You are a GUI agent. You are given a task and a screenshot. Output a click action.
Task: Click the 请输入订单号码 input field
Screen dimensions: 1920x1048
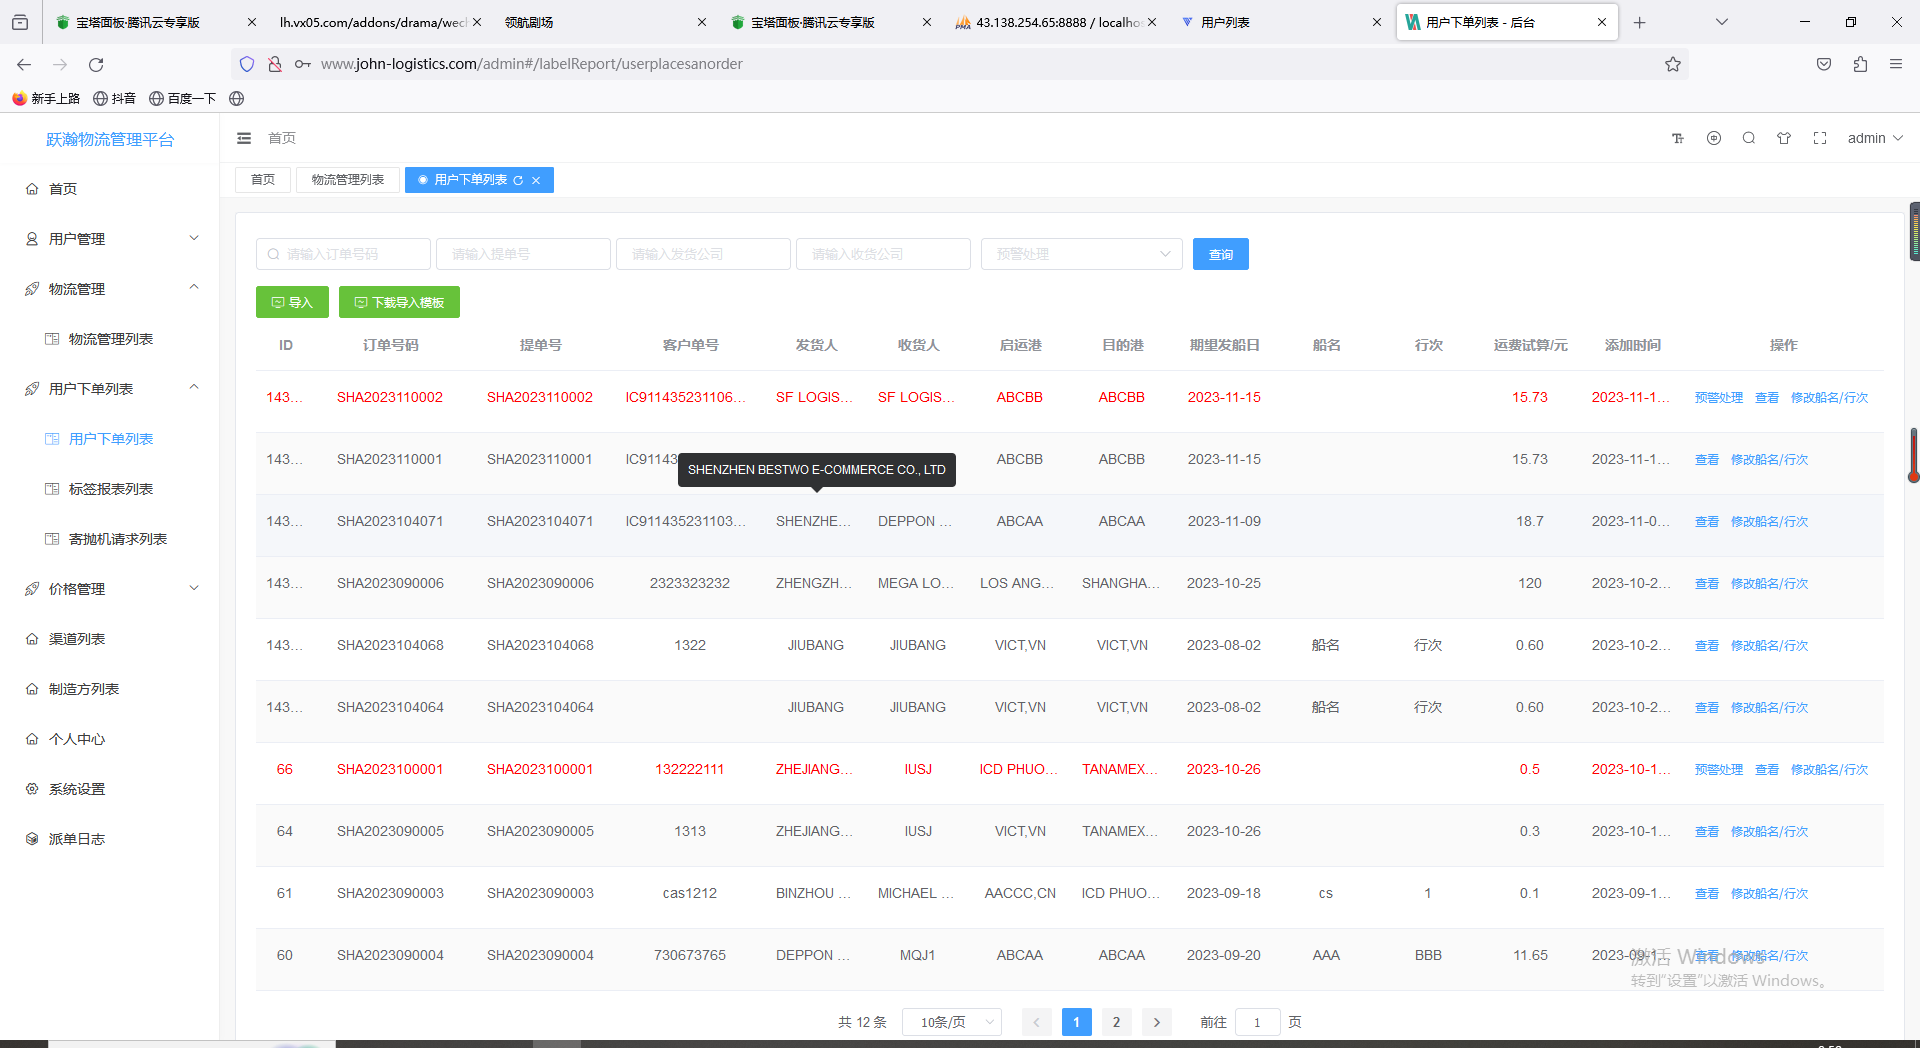[x=343, y=254]
